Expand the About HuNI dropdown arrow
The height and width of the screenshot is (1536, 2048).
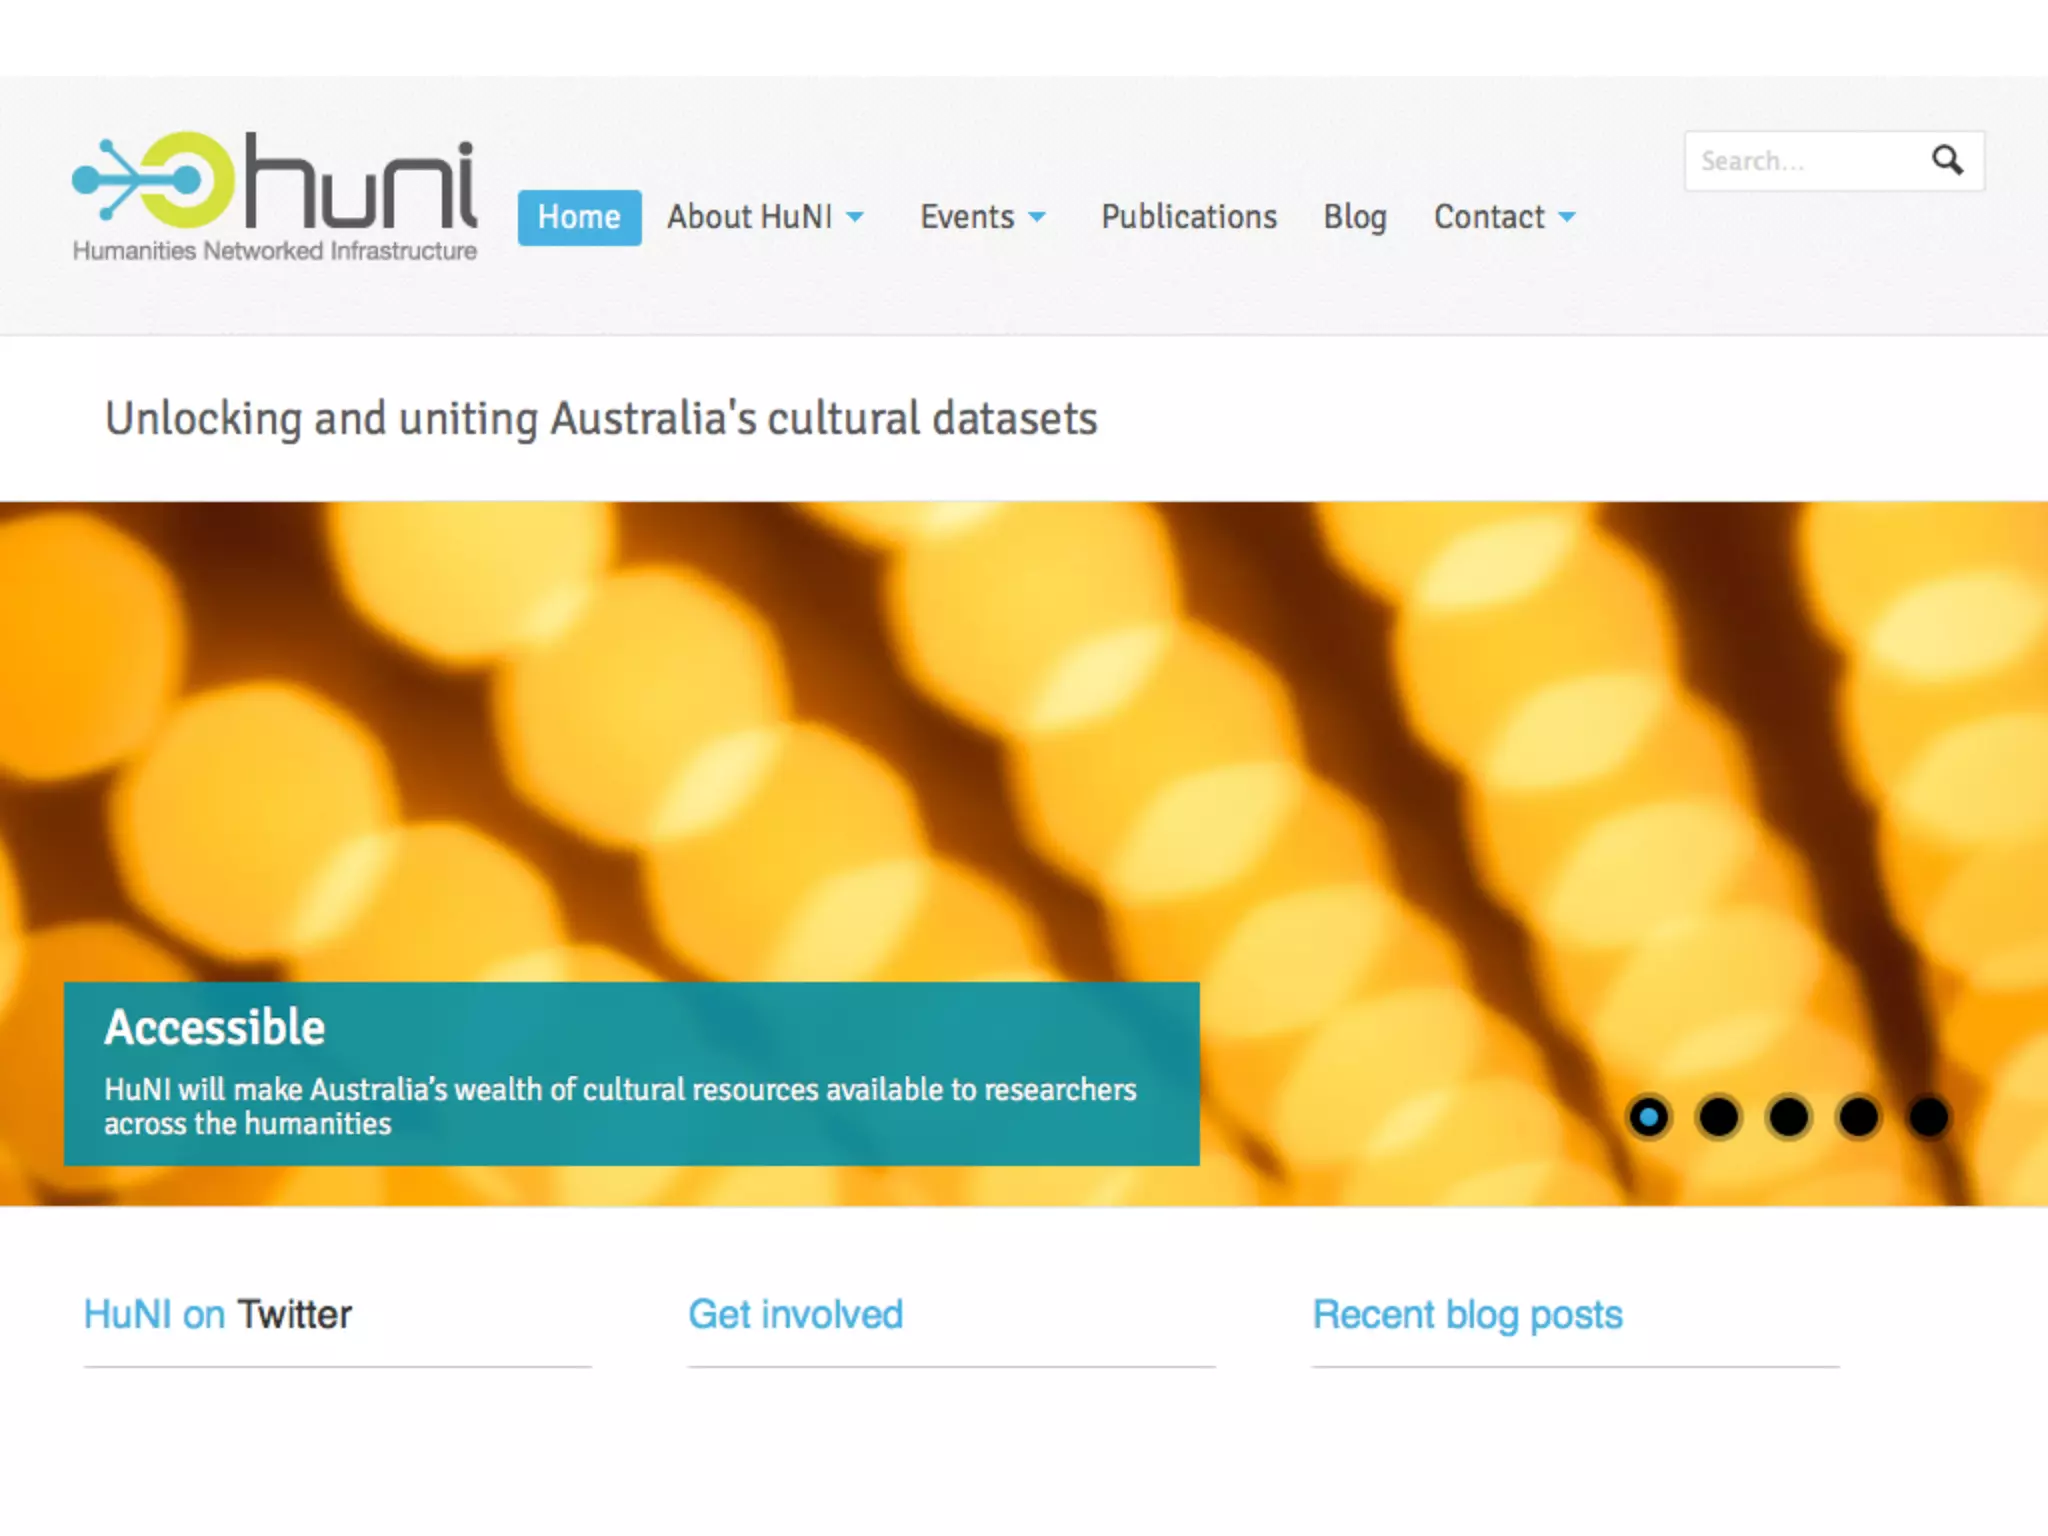pos(855,217)
